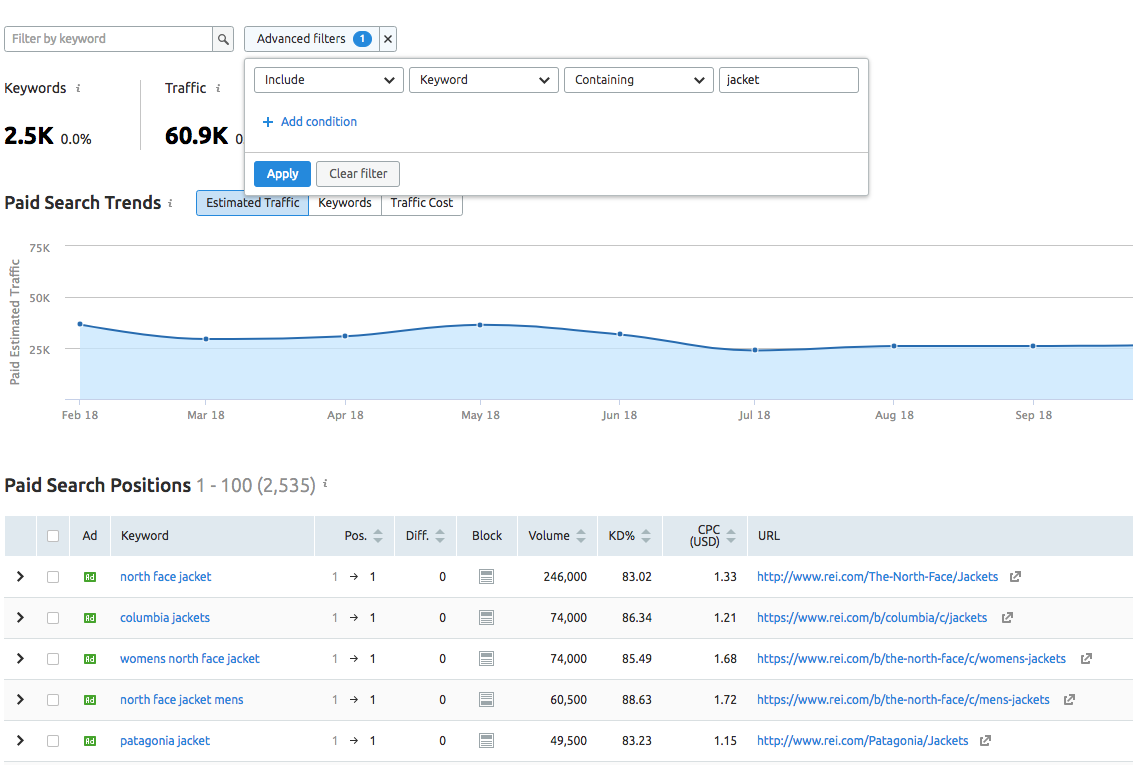Click the Filter by keyword input field
Screen dimensions: 1133x765
(108, 39)
